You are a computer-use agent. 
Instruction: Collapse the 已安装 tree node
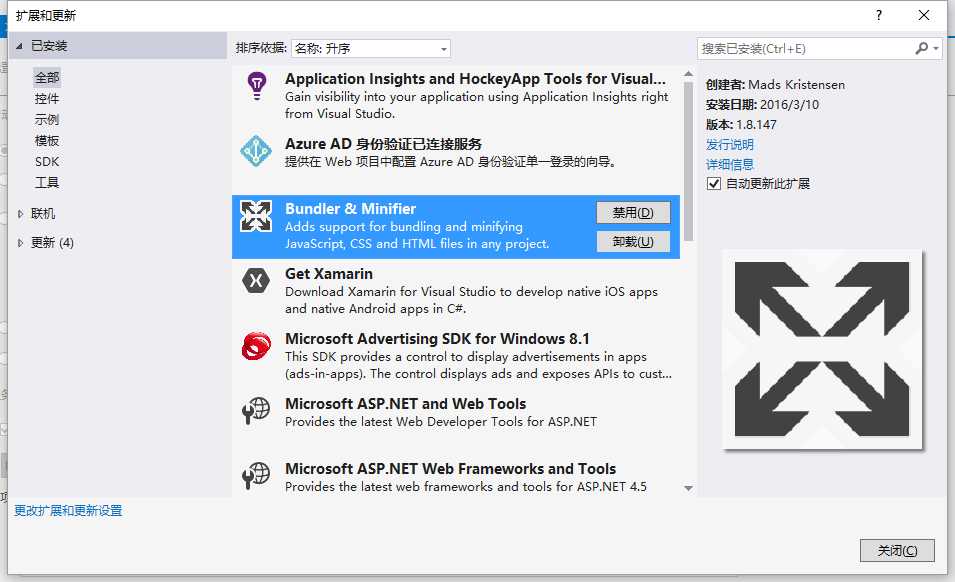tap(19, 46)
